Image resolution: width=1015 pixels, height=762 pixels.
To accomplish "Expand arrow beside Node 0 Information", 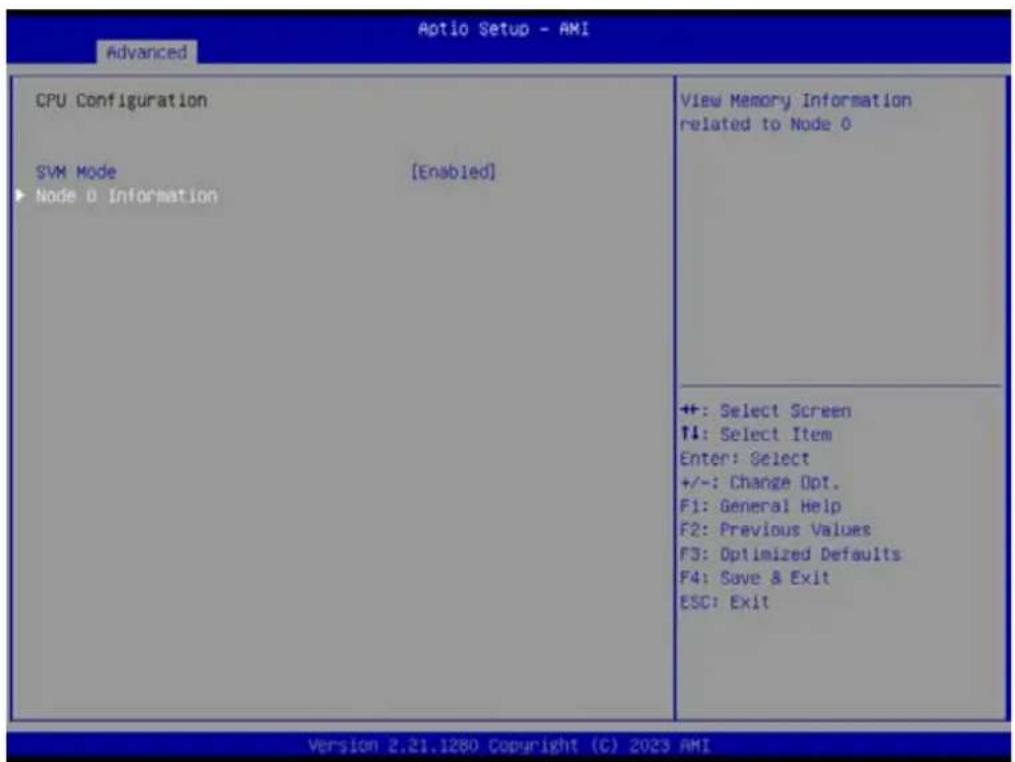I will (20, 196).
